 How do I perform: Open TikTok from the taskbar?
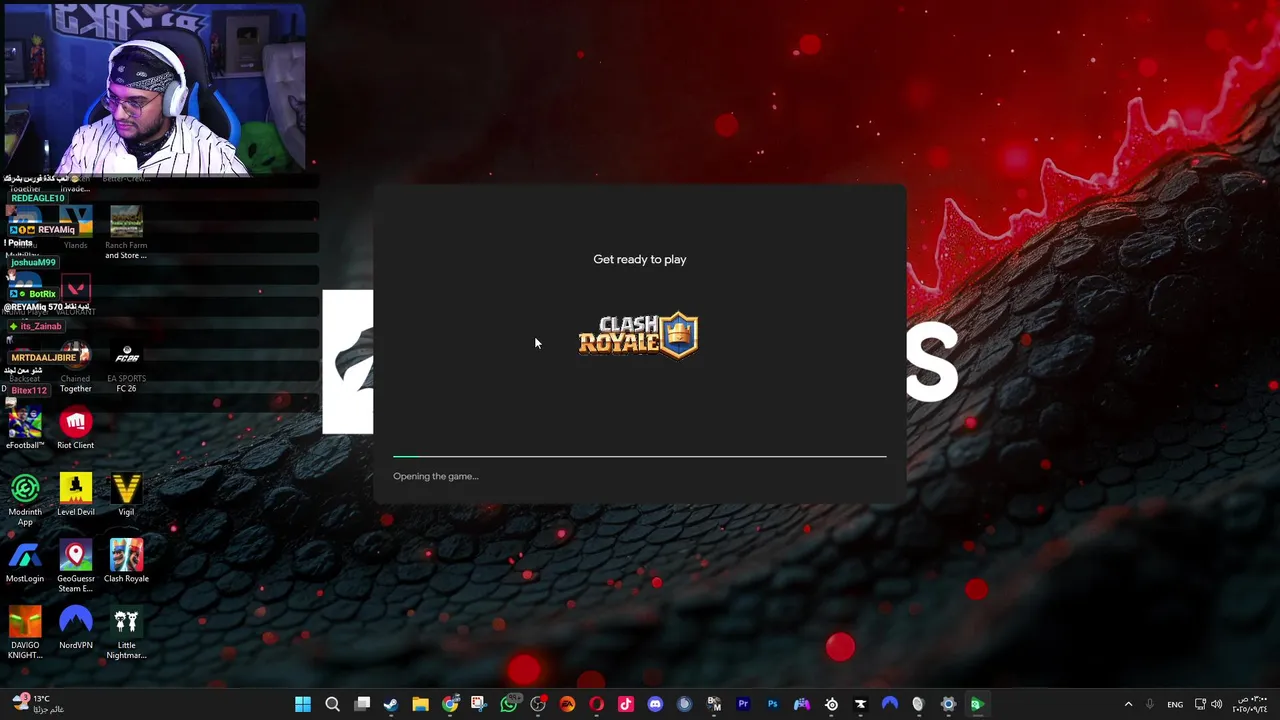[x=626, y=704]
